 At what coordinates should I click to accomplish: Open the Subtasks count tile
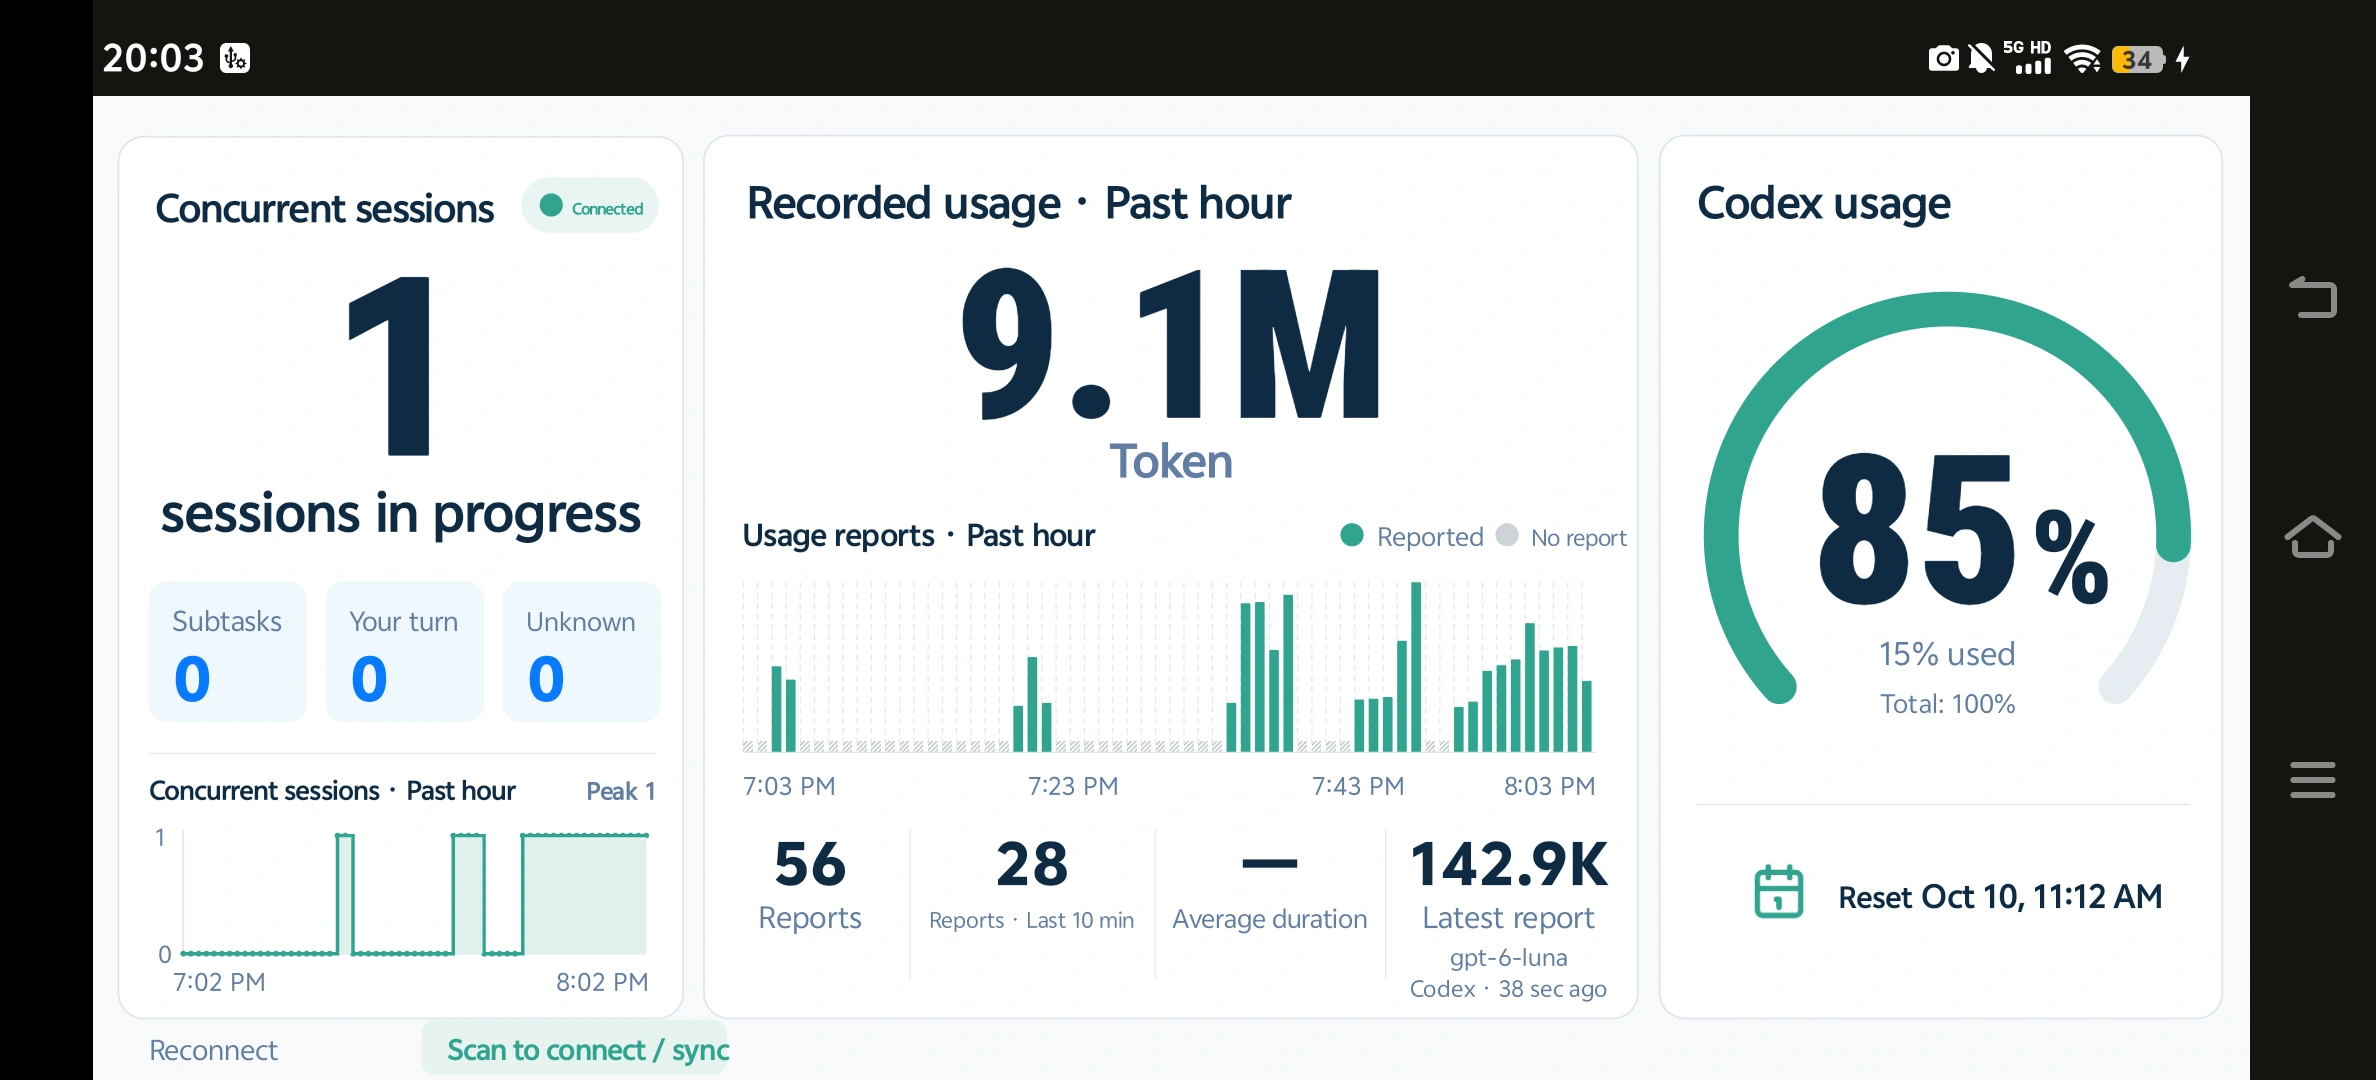tap(228, 652)
